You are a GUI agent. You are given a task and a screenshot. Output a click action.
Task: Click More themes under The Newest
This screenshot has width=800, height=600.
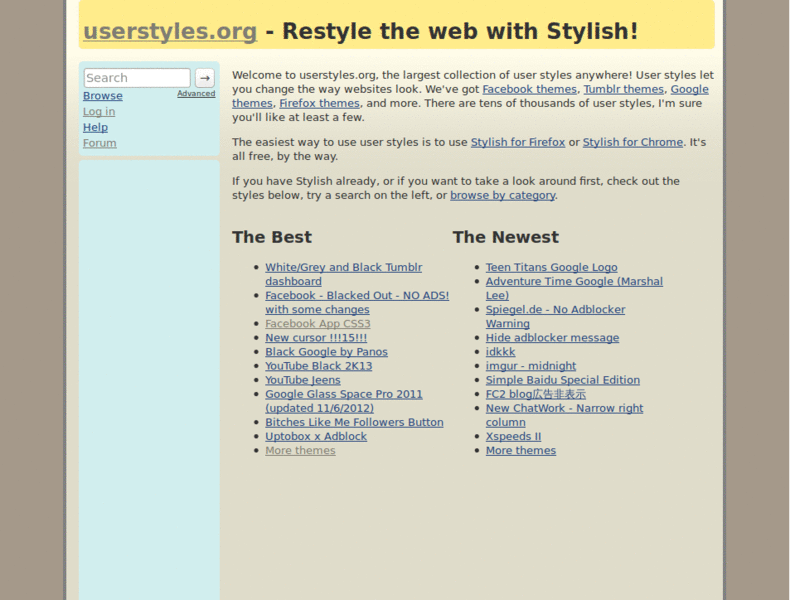point(521,451)
